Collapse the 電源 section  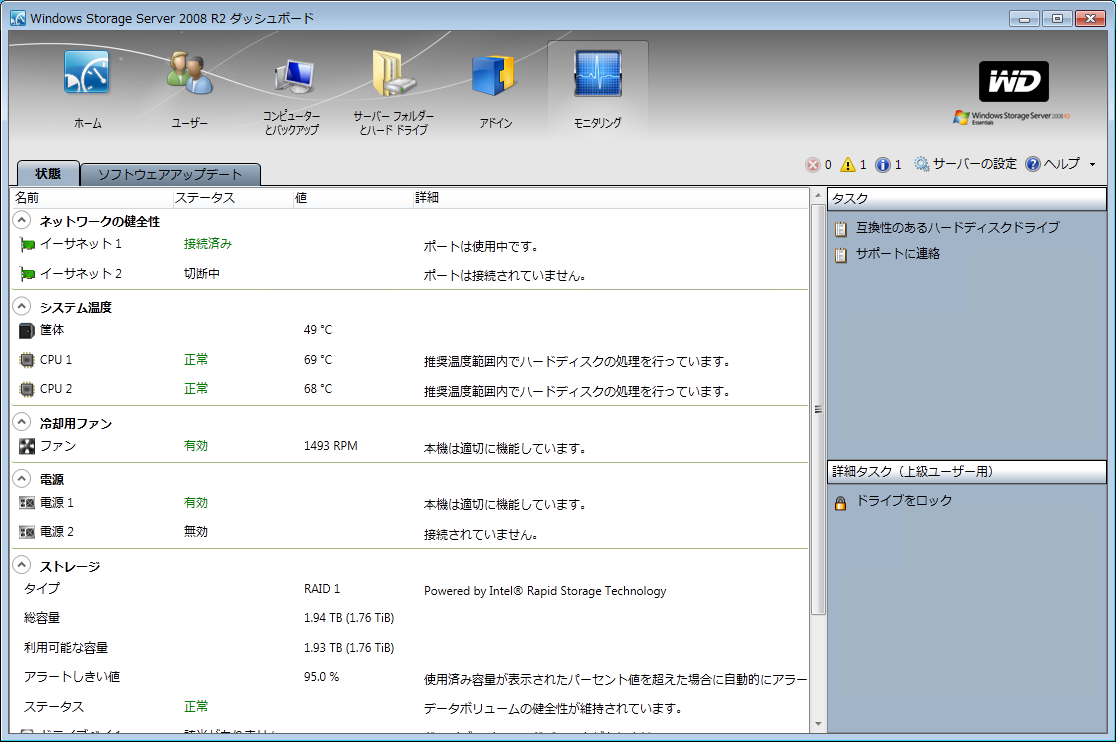[22, 478]
